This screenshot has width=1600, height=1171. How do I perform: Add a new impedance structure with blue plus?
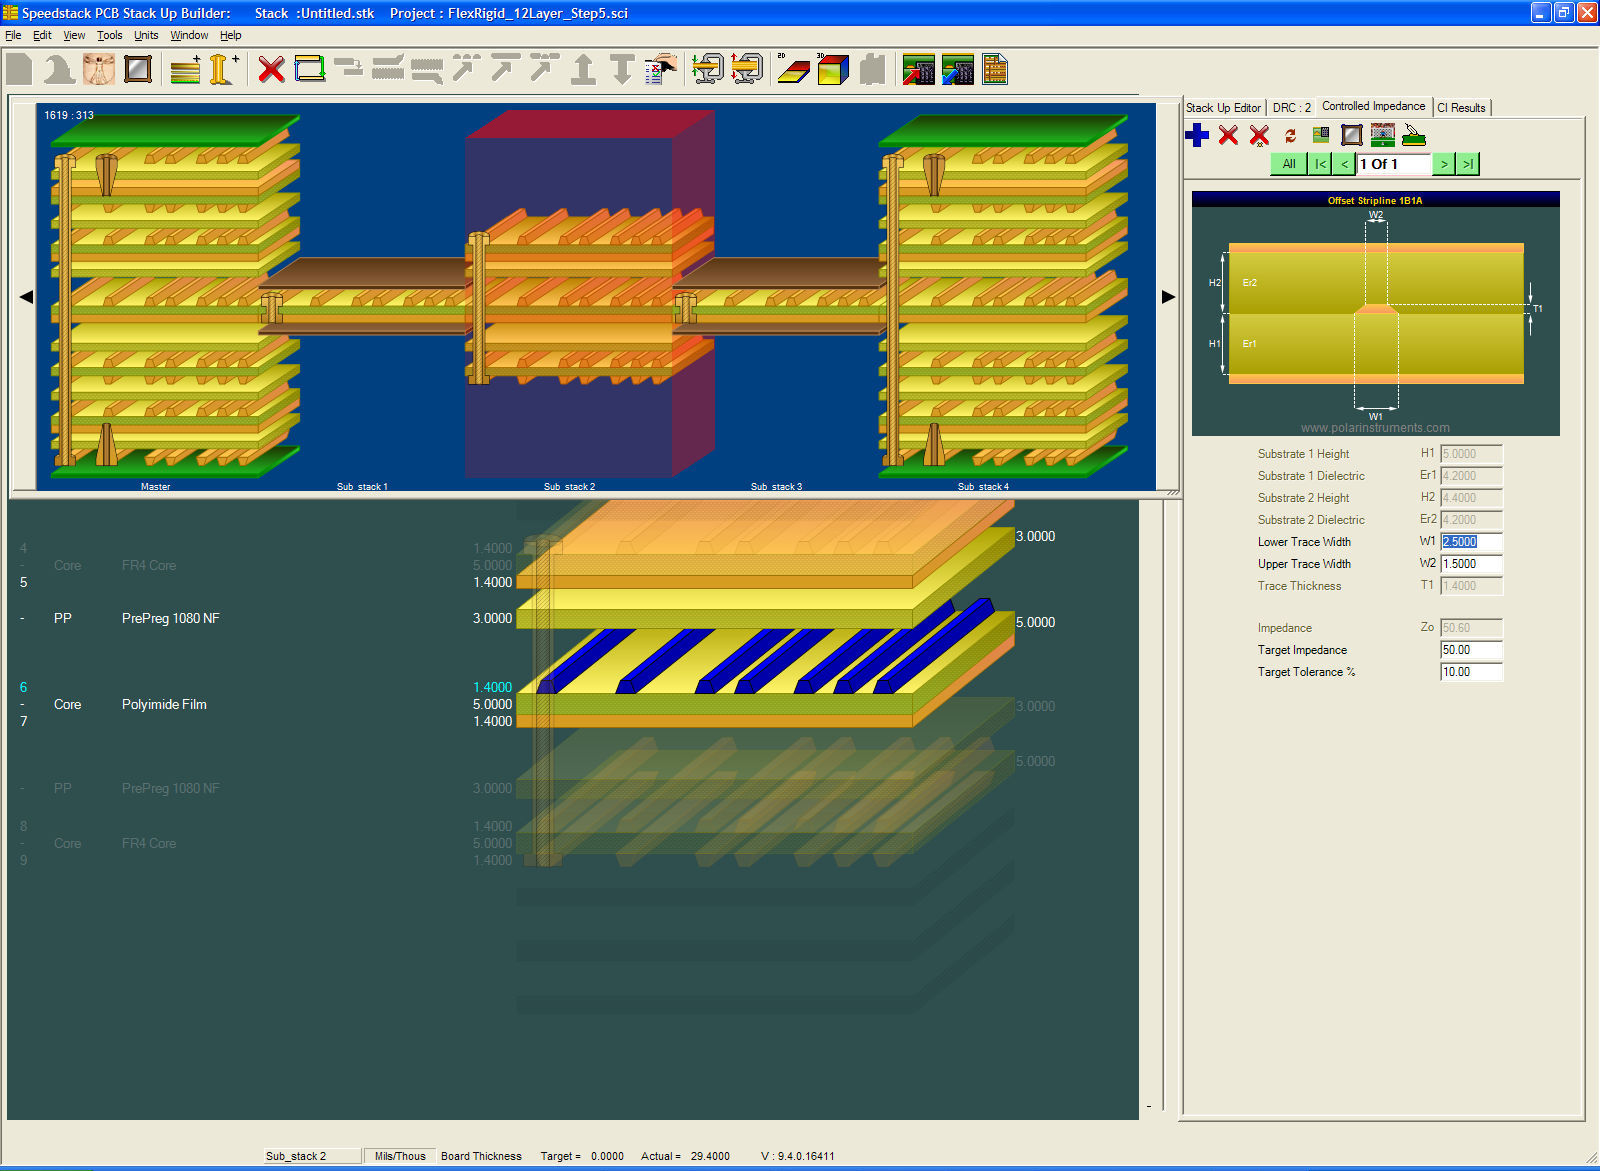coord(1197,135)
